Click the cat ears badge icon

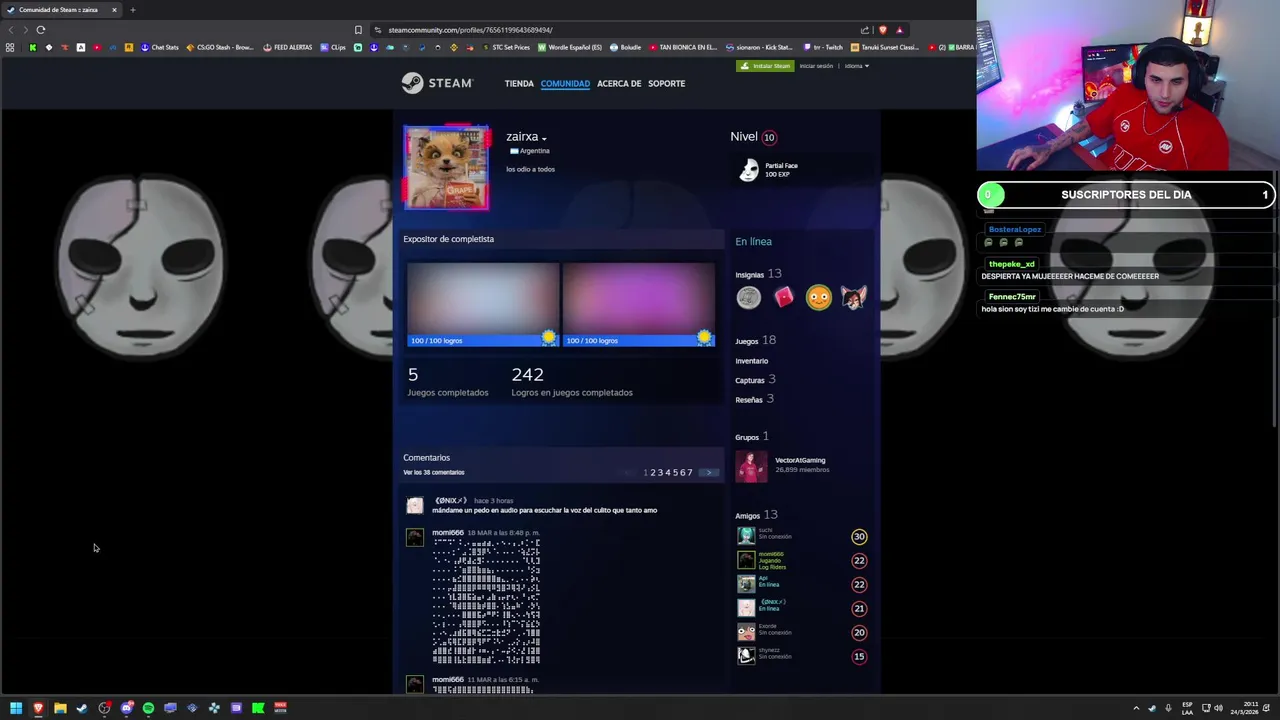853,297
